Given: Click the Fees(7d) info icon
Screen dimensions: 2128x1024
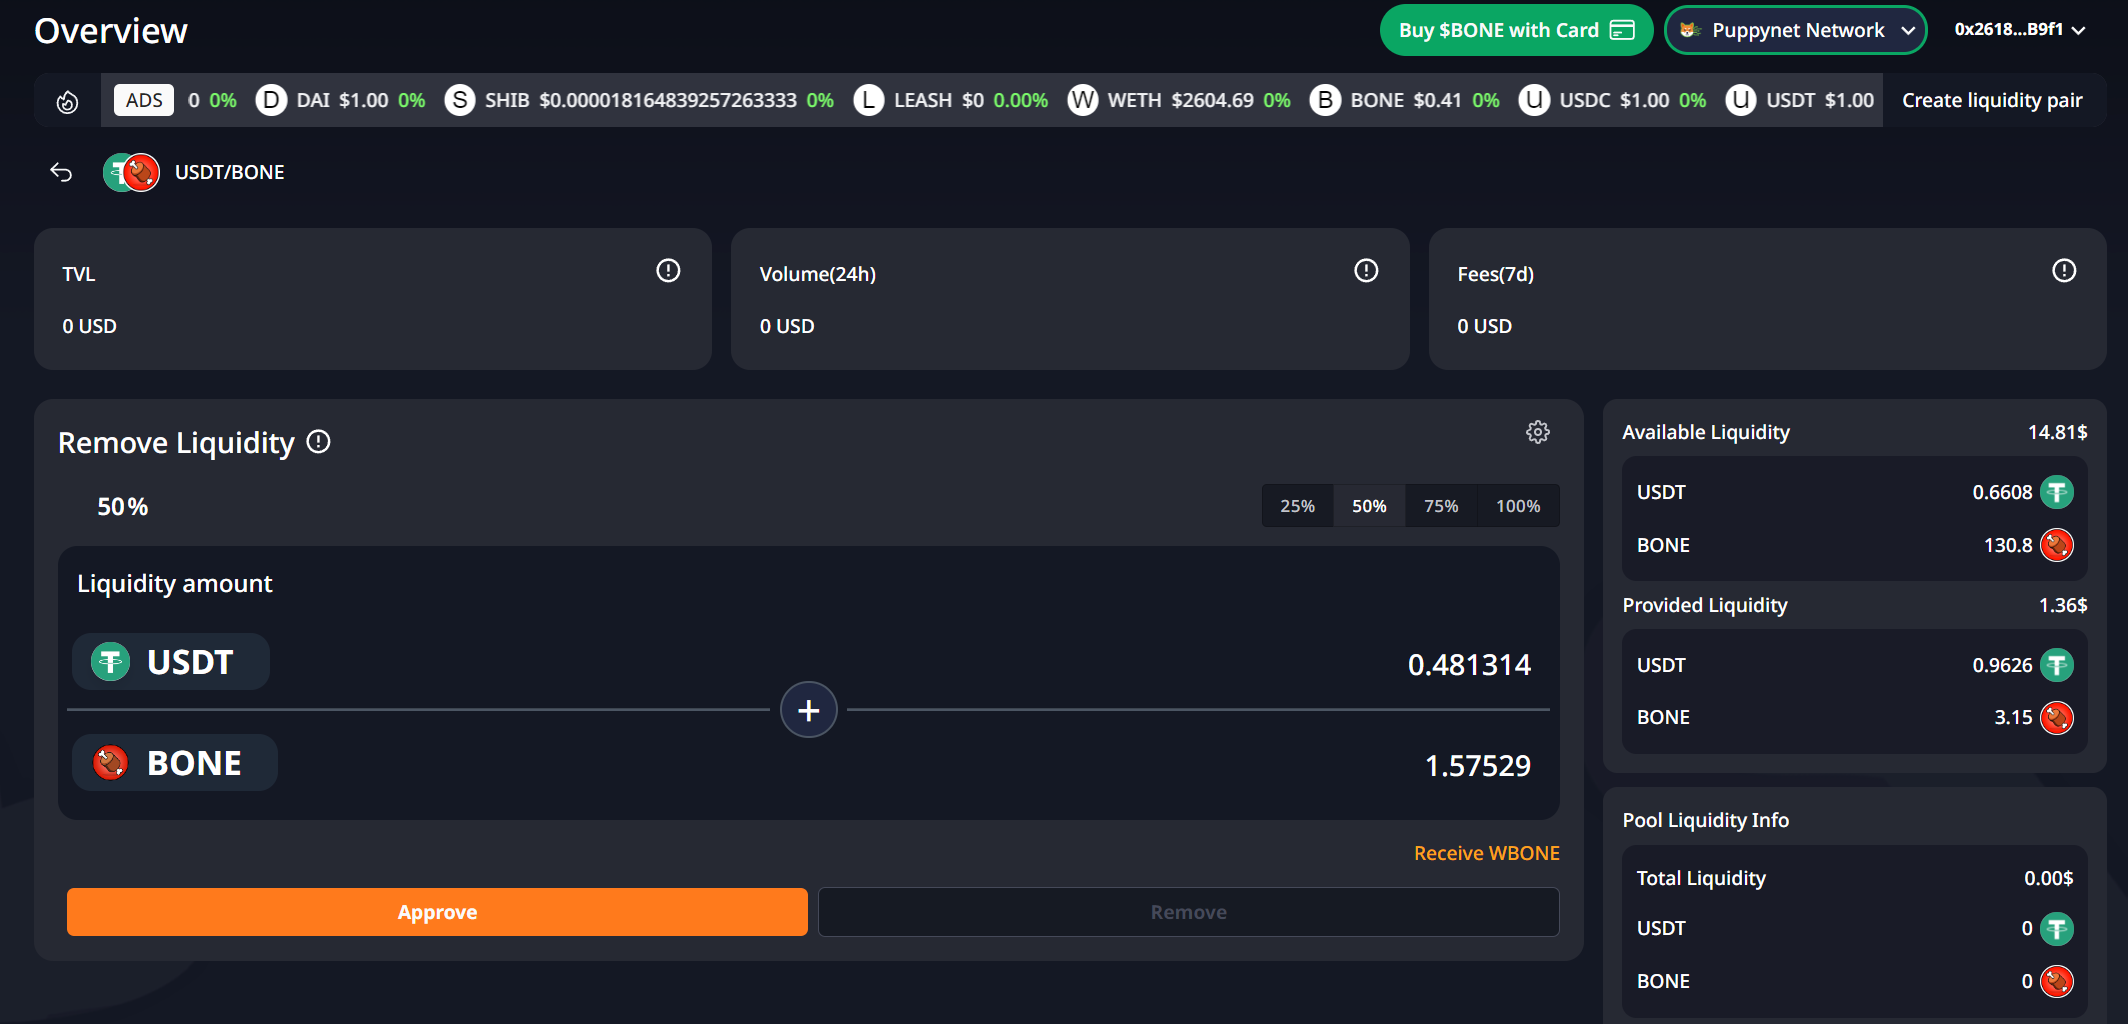Looking at the screenshot, I should 2063,271.
